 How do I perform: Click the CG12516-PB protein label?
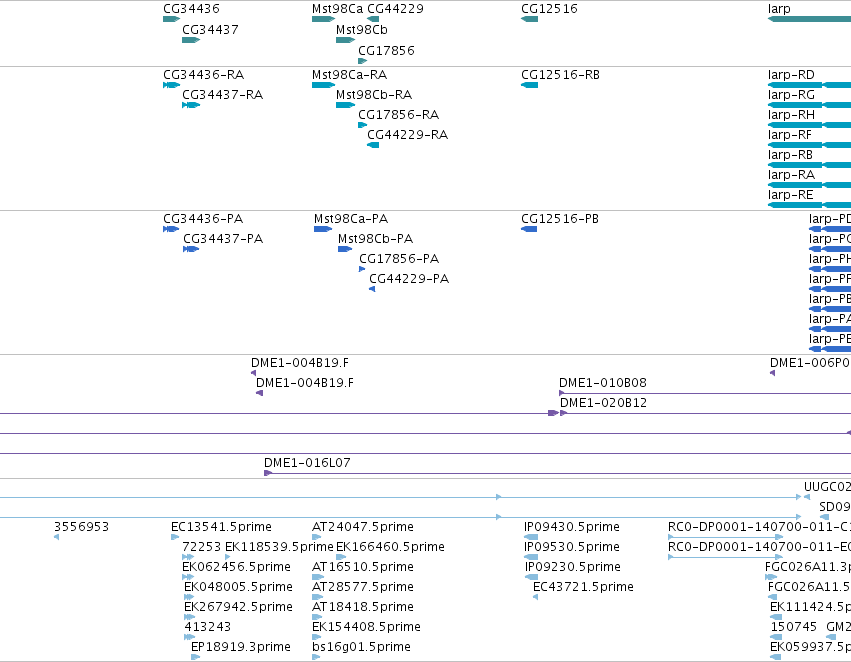click(560, 219)
